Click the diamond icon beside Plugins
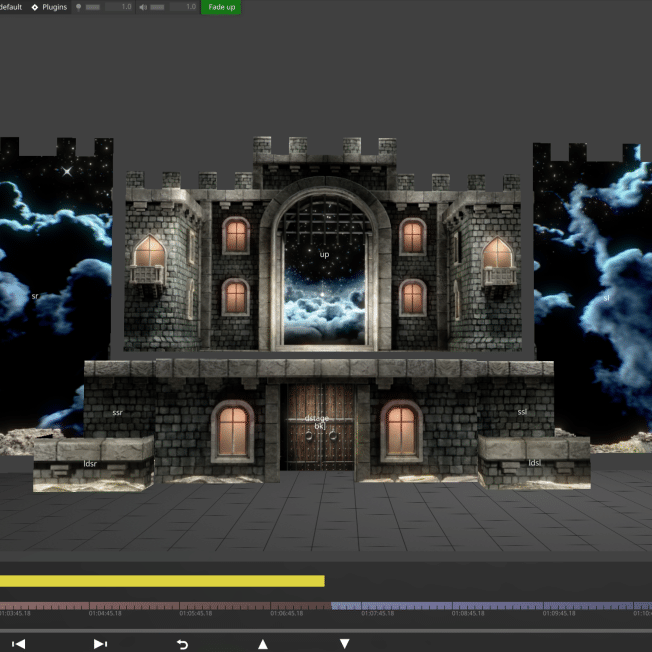Image resolution: width=652 pixels, height=652 pixels. coord(35,7)
